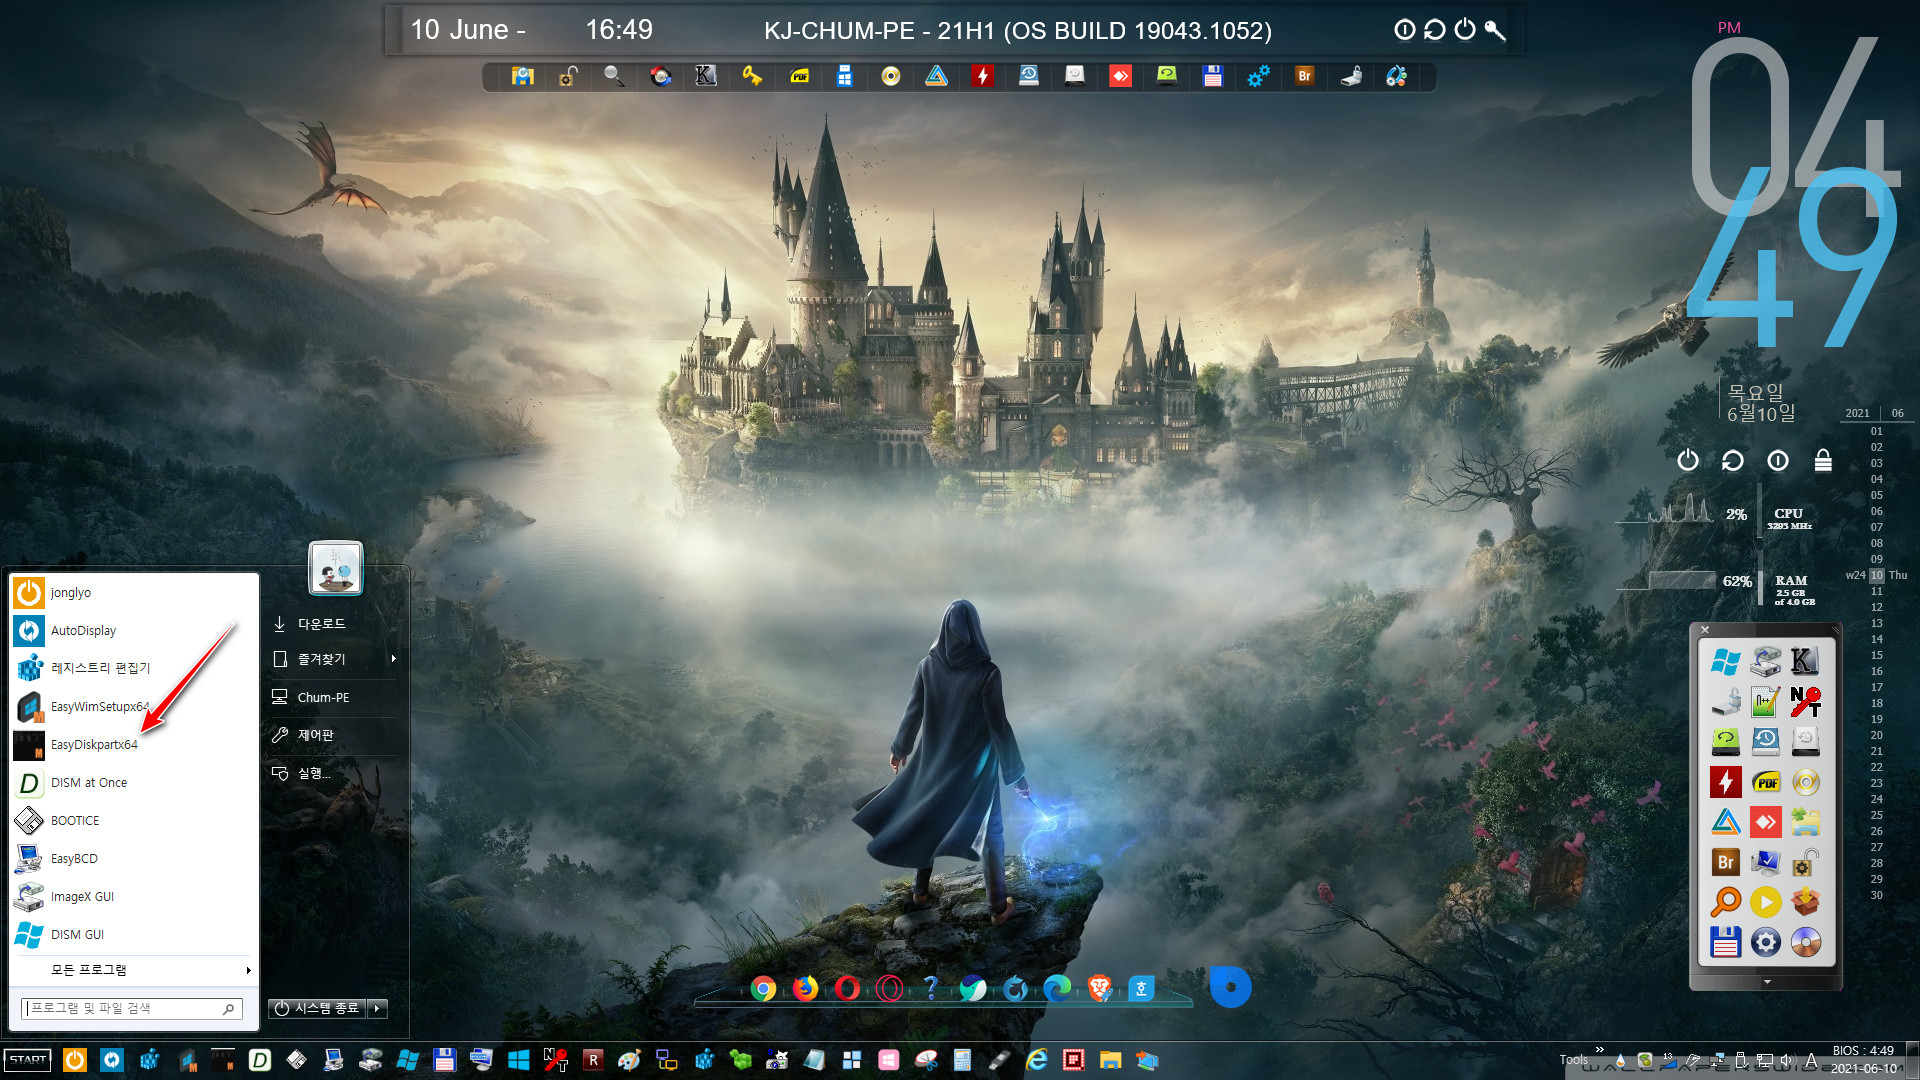Expand the Tools toolbar chevron in tray

click(x=1599, y=1050)
